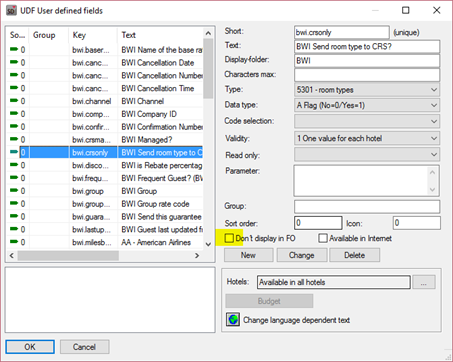Click the vertical scrollbar thumb of the list
Screen dimensions: 453x362
[x=208, y=68]
